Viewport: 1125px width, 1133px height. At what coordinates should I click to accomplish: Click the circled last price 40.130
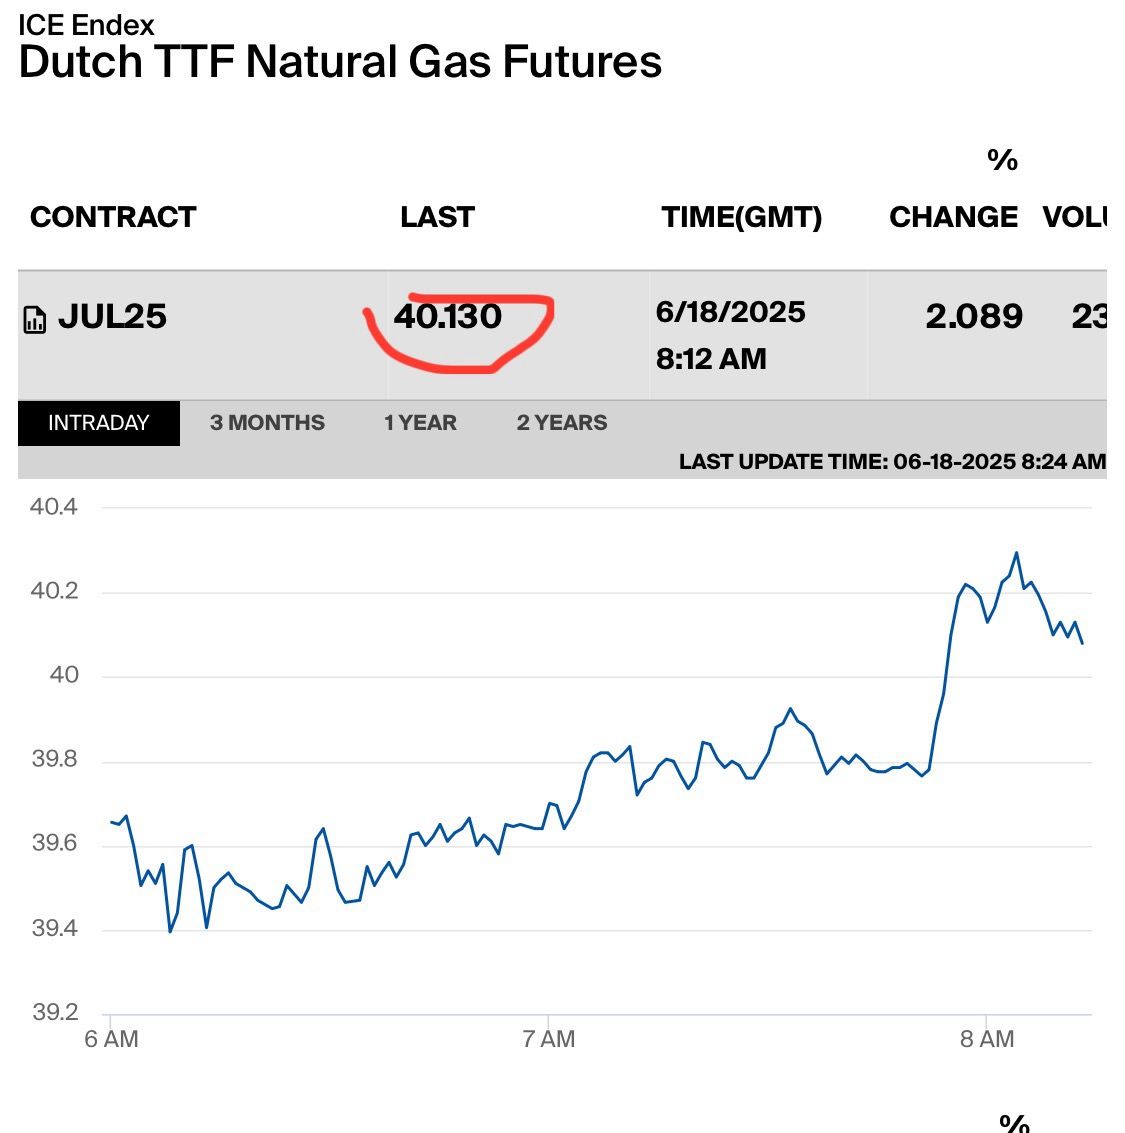[x=448, y=317]
